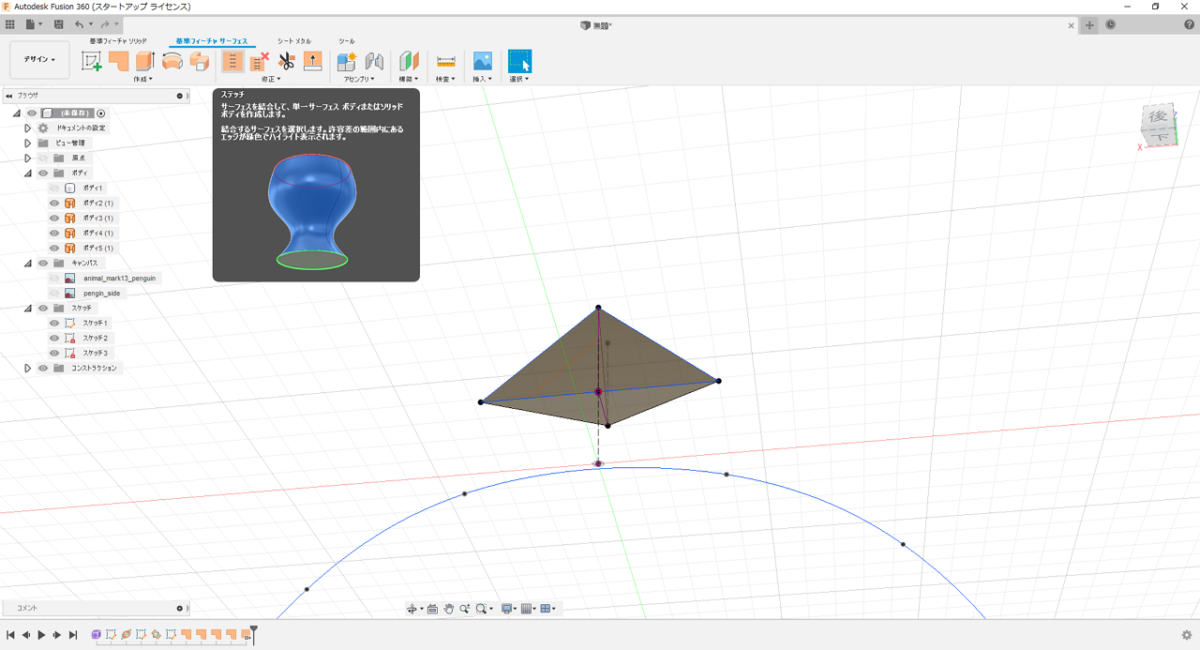The height and width of the screenshot is (650, 1200).
Task: Open the 構築 dropdown menu
Action: [409, 79]
